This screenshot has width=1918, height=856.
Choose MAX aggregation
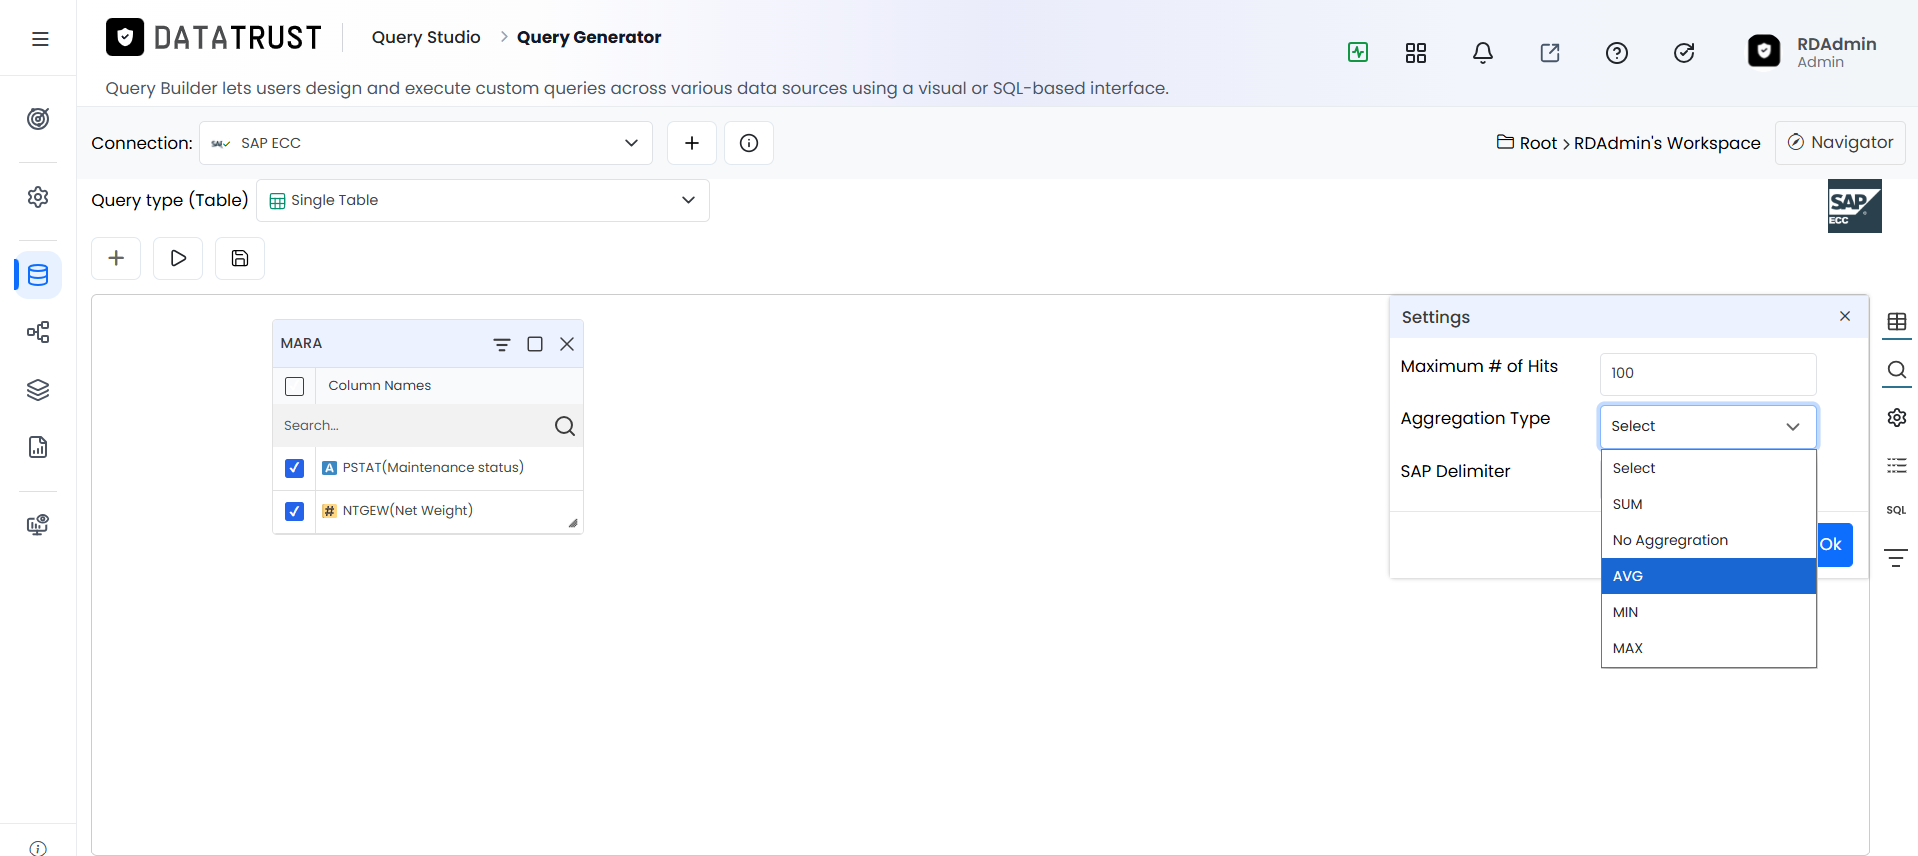(x=1708, y=648)
